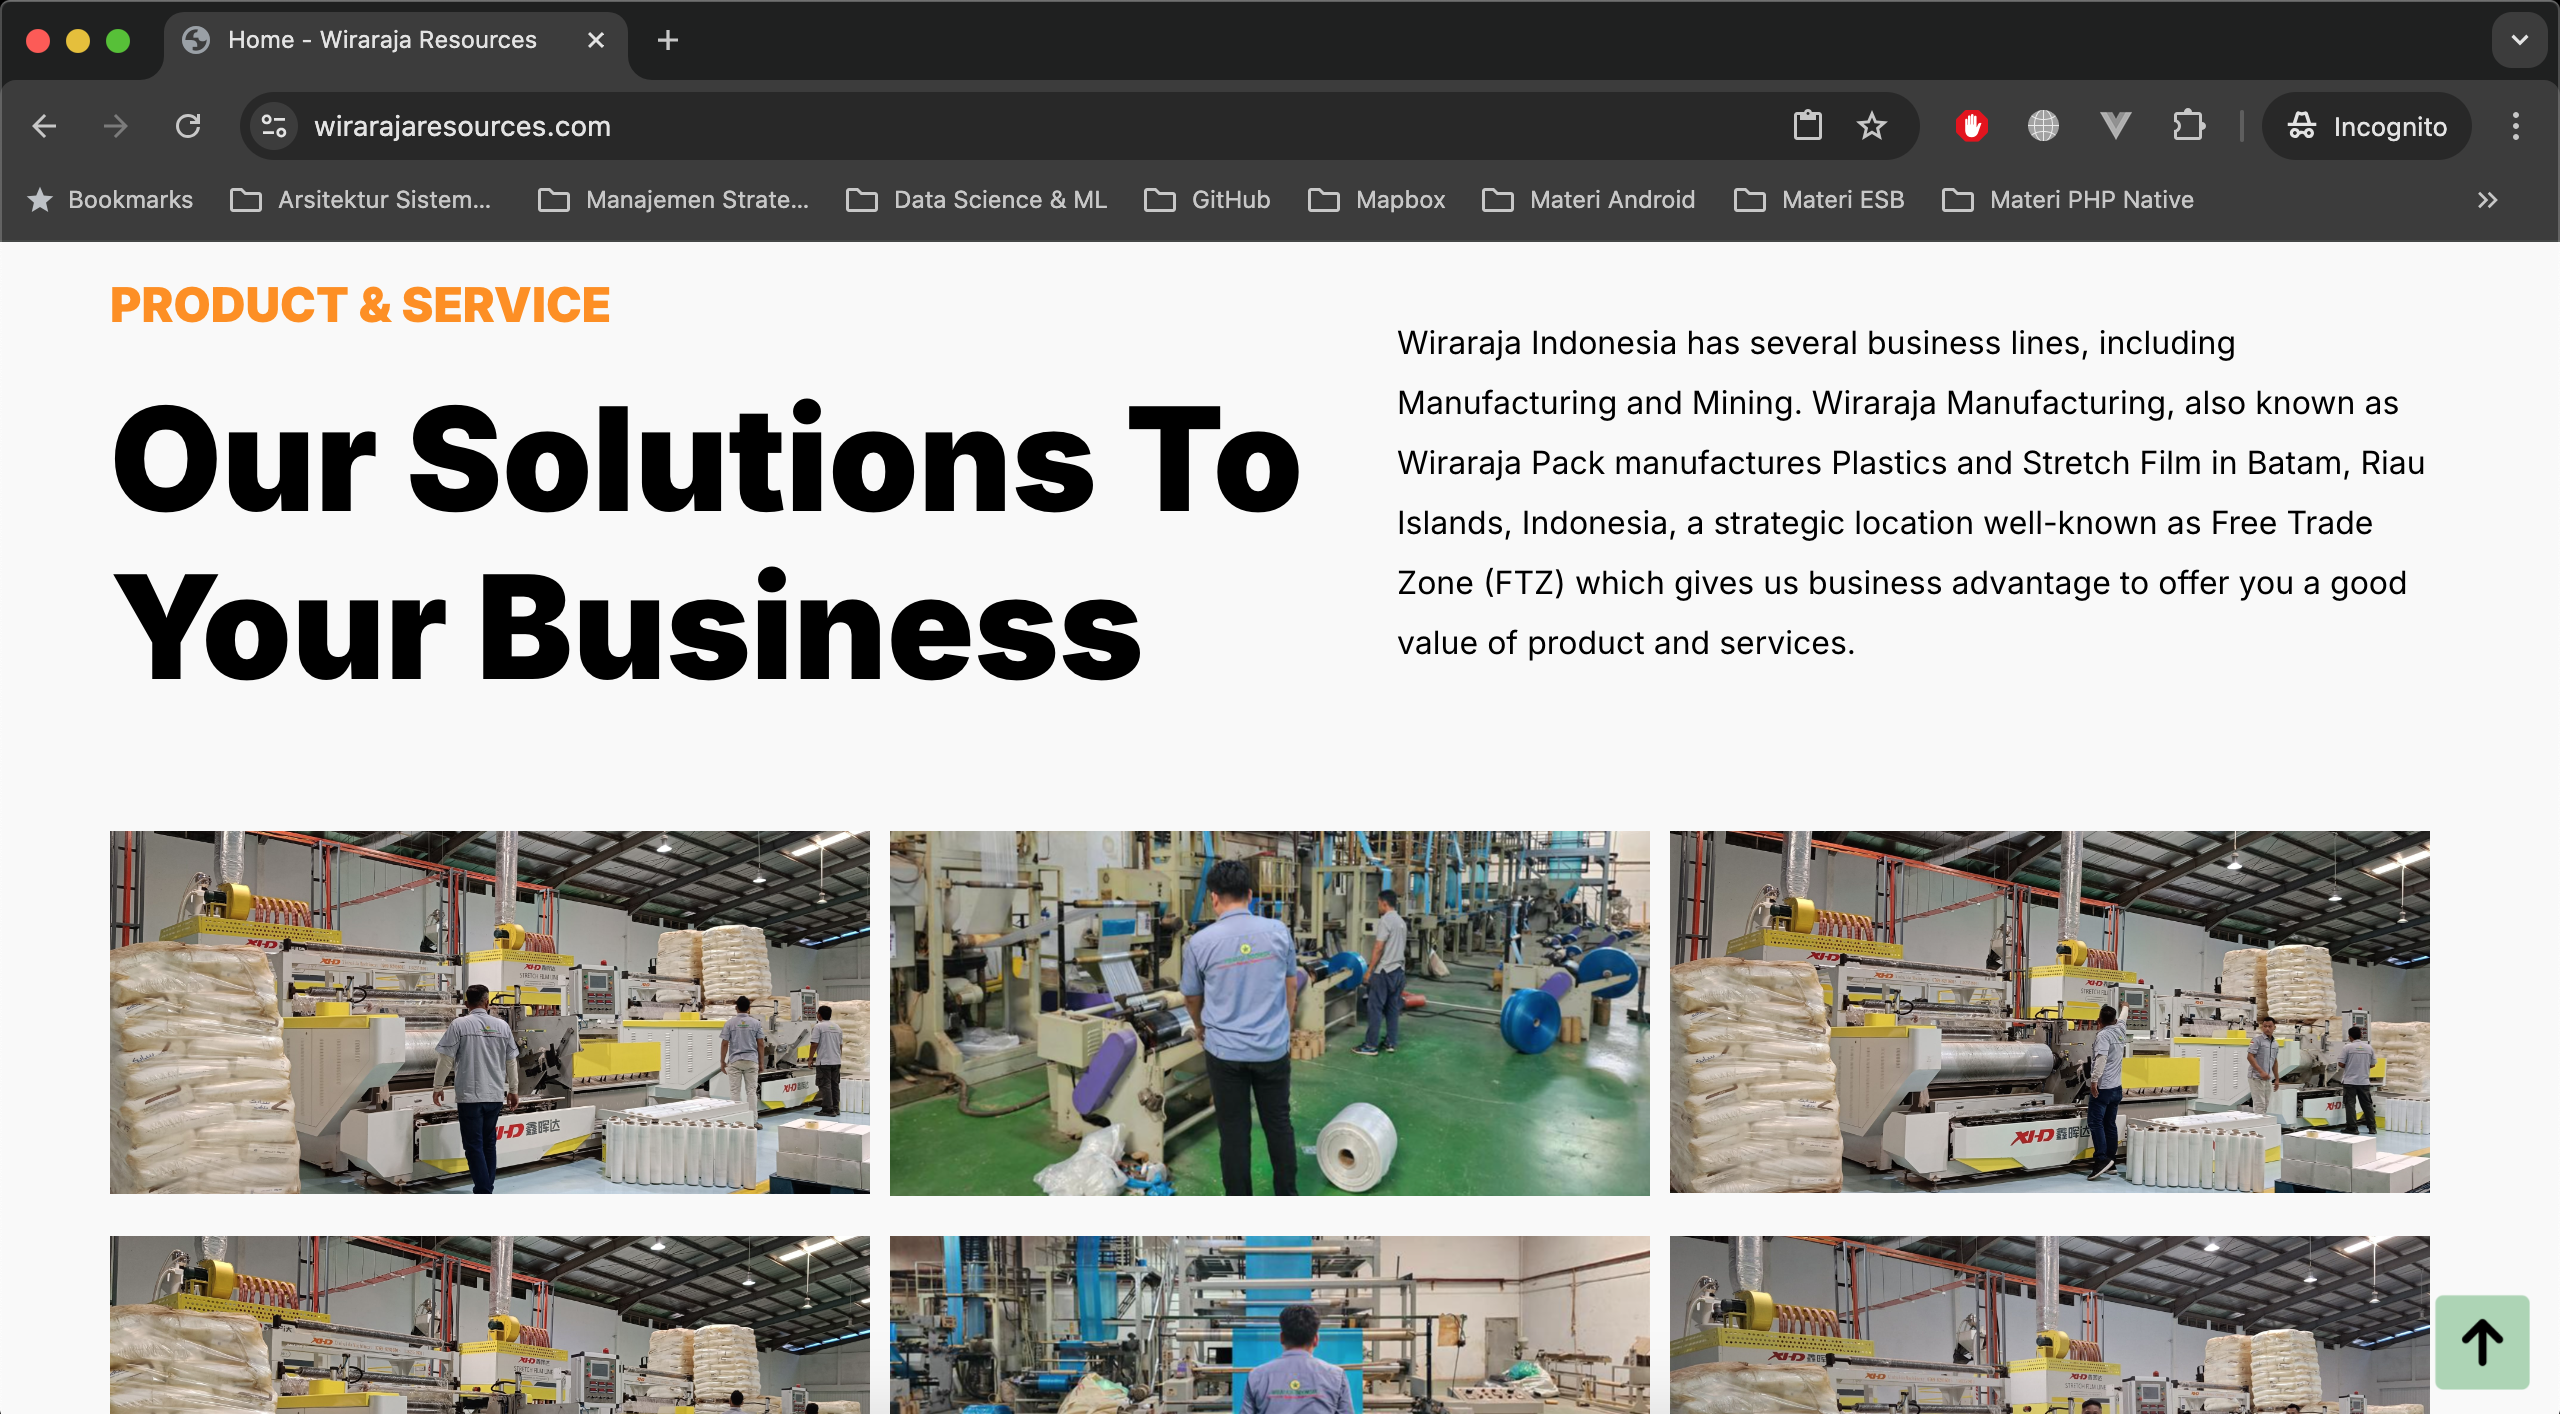
Task: Click the Wiraraja Indonesia business lines paragraph
Action: [x=1911, y=492]
